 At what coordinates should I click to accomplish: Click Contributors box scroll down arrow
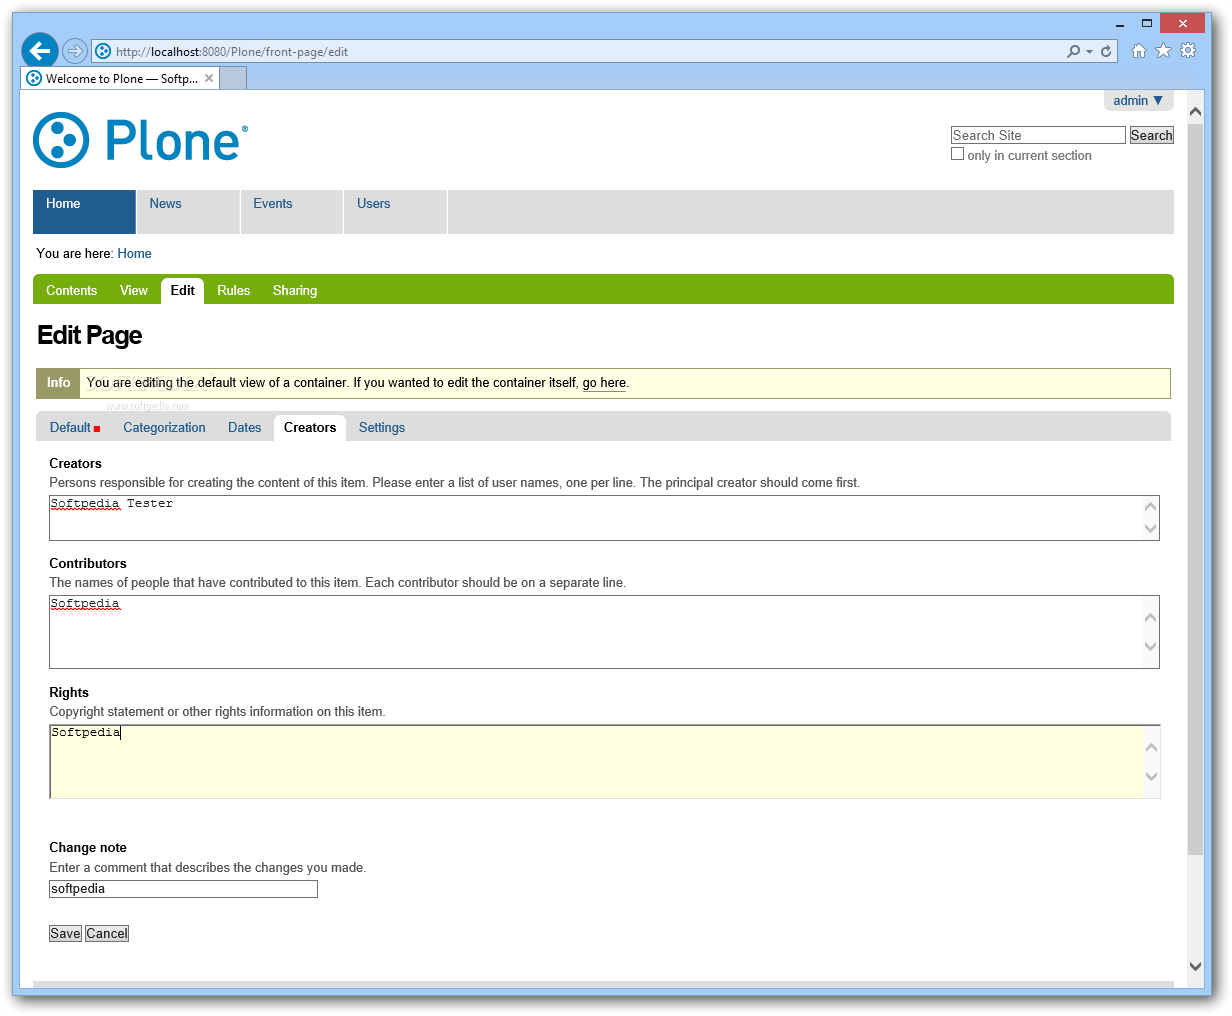(1150, 646)
